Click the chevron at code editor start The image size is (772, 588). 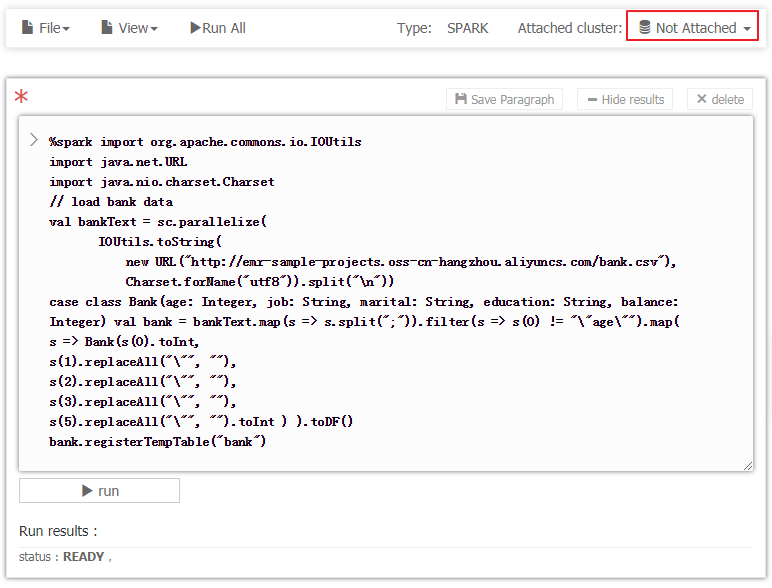pyautogui.click(x=33, y=140)
